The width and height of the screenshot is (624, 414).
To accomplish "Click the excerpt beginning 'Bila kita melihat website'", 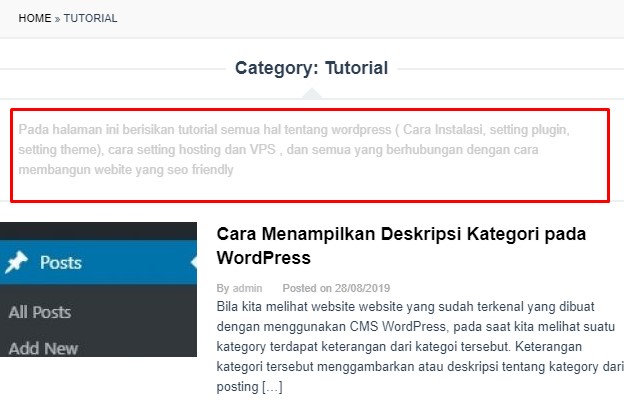I will coord(420,346).
